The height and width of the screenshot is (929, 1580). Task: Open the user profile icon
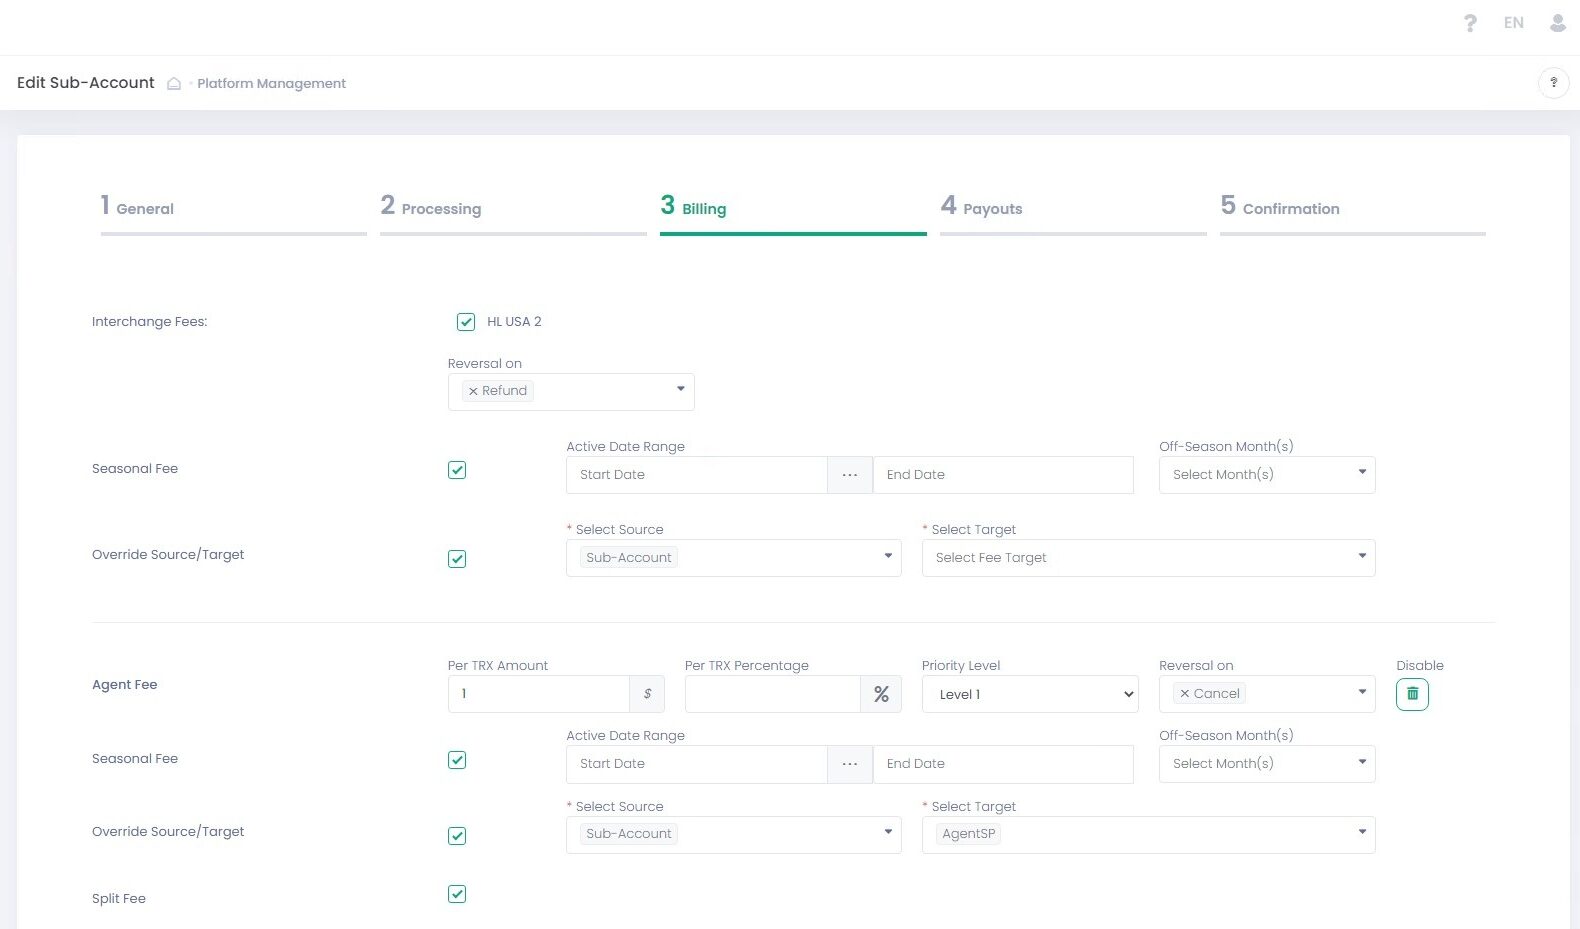coord(1557,23)
